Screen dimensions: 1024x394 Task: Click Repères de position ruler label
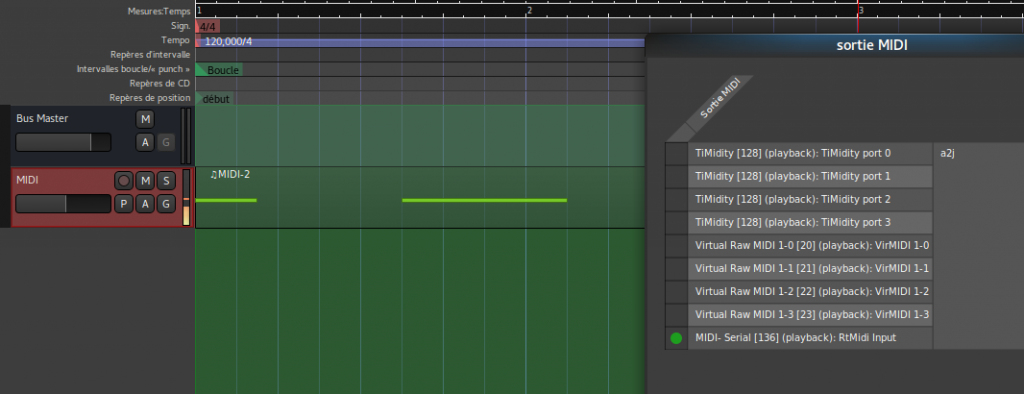point(150,98)
